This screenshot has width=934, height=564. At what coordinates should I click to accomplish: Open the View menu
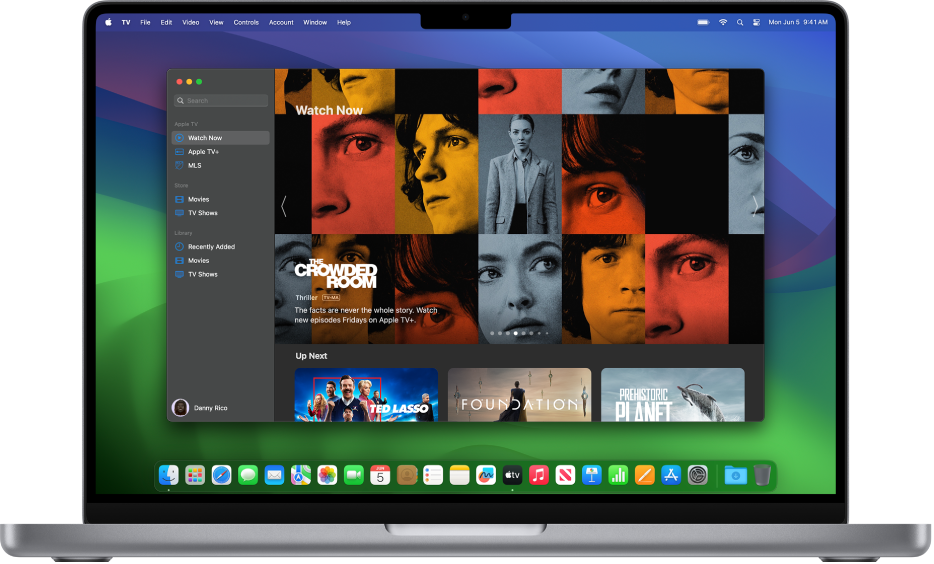[216, 22]
